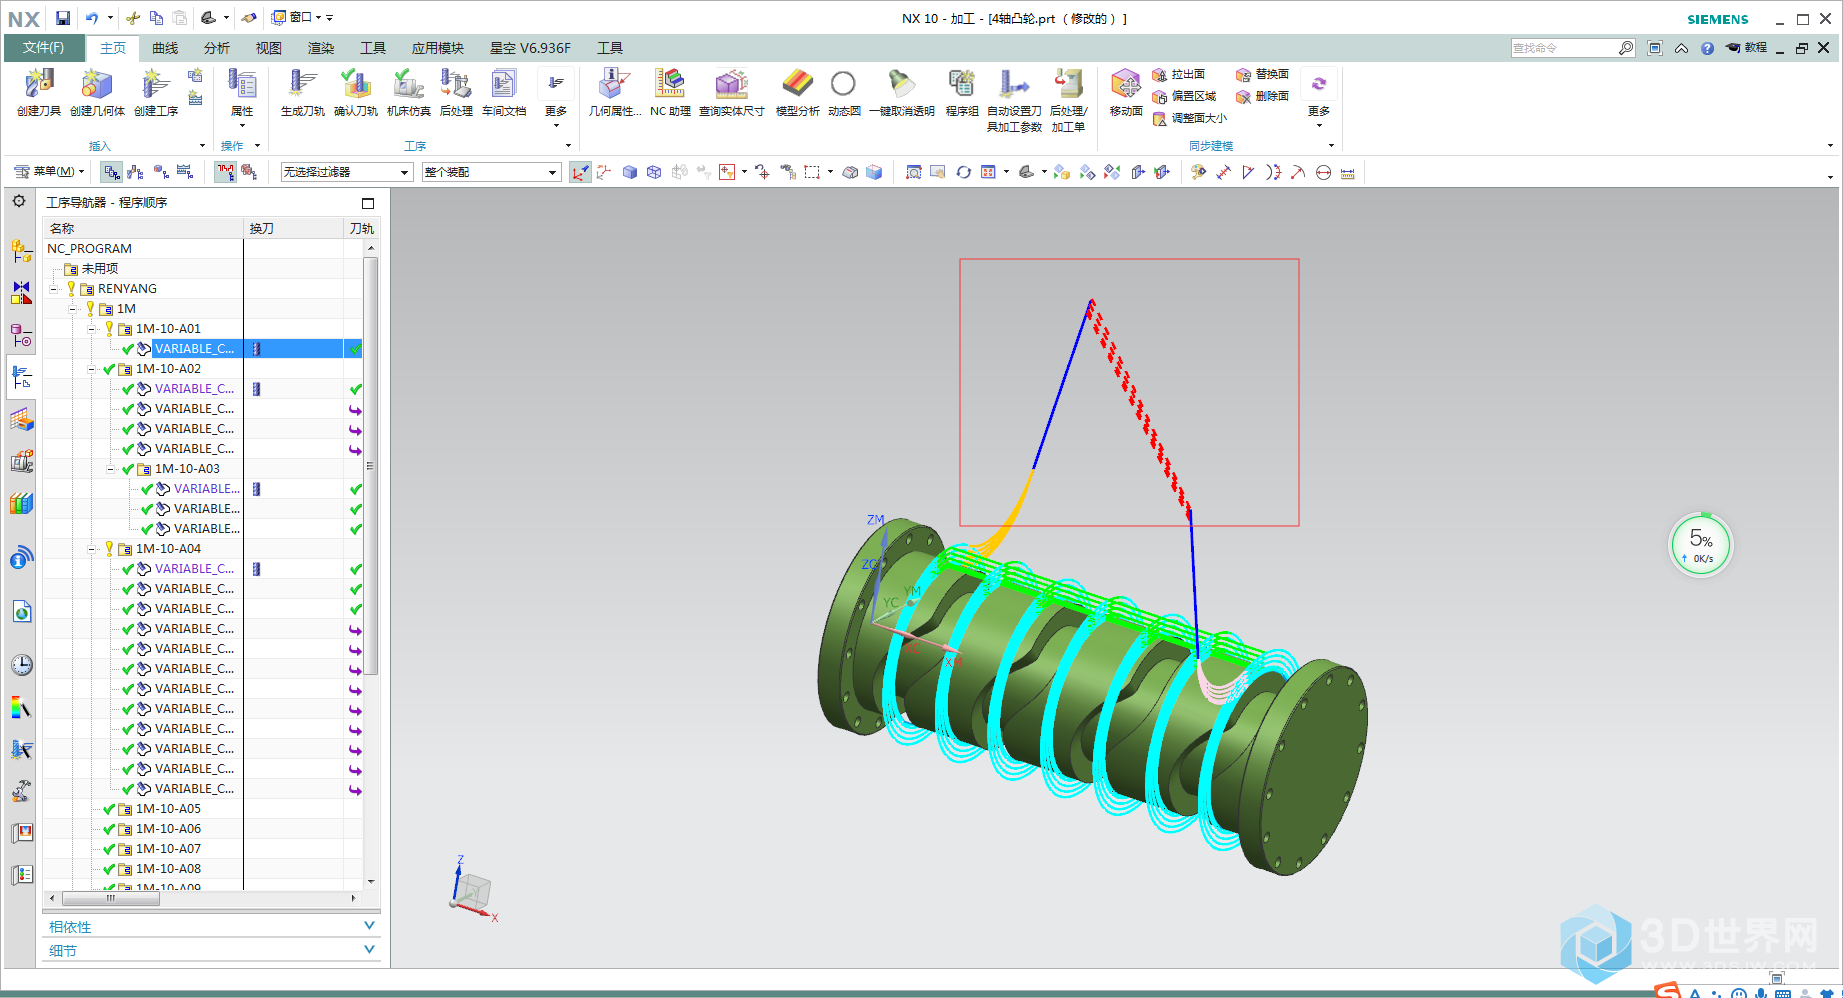Click Delete Face (删除面)
The width and height of the screenshot is (1843, 998).
coord(1263,97)
